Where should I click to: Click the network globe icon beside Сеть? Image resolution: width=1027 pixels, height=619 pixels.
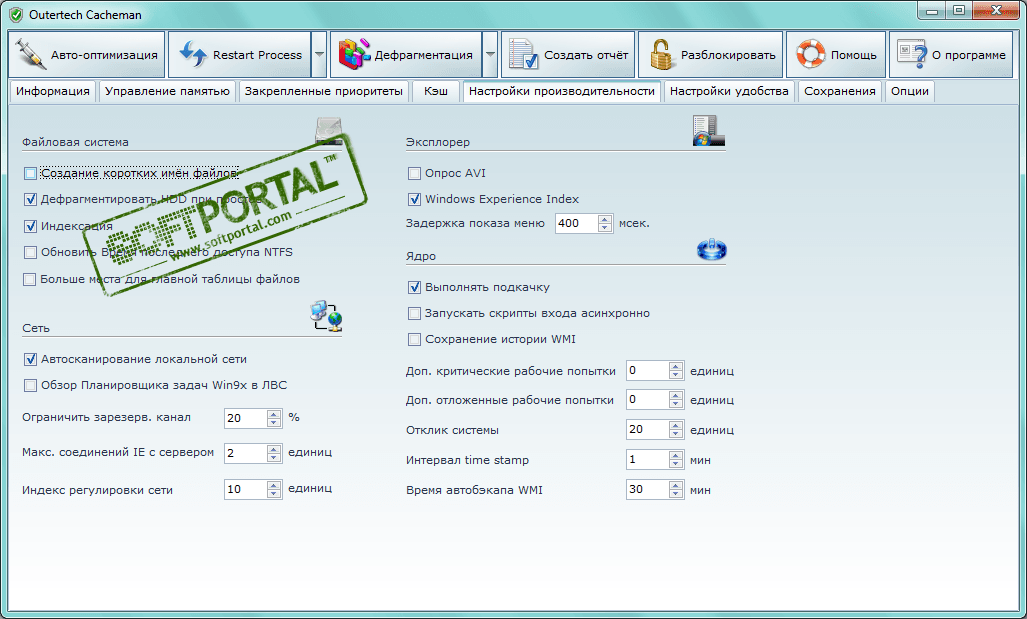tap(326, 316)
